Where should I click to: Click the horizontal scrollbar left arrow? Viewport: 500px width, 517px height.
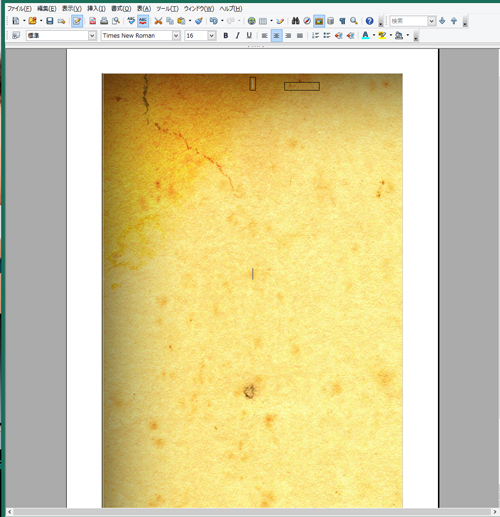pyautogui.click(x=10, y=512)
